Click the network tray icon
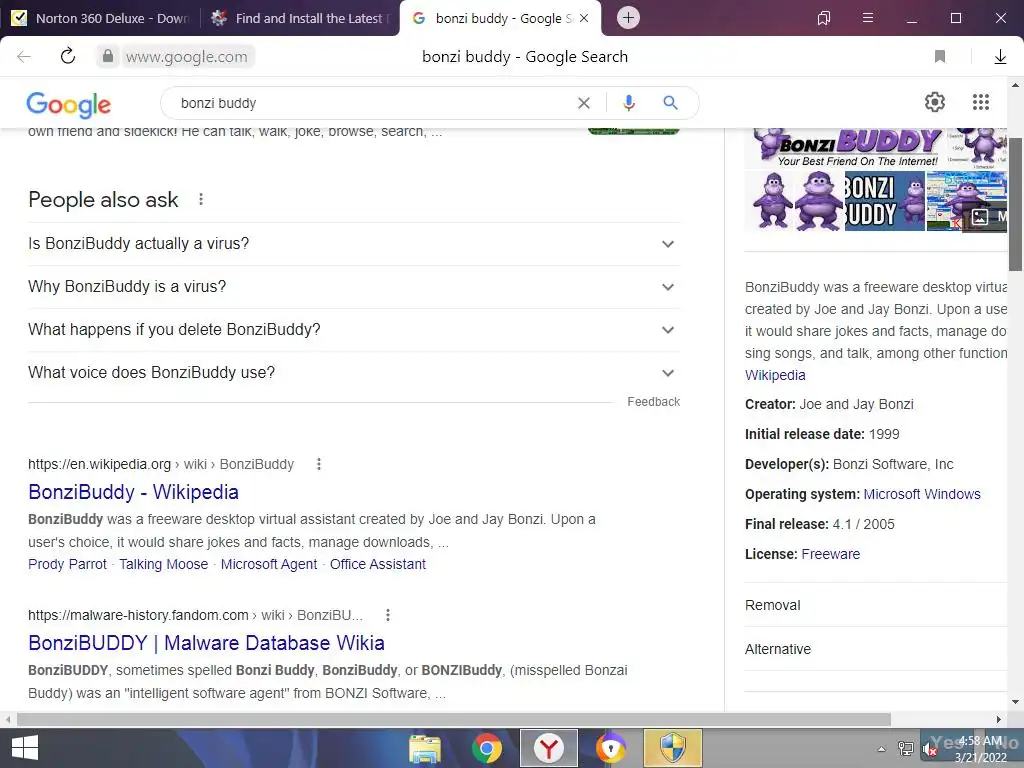This screenshot has width=1024, height=768. click(906, 749)
